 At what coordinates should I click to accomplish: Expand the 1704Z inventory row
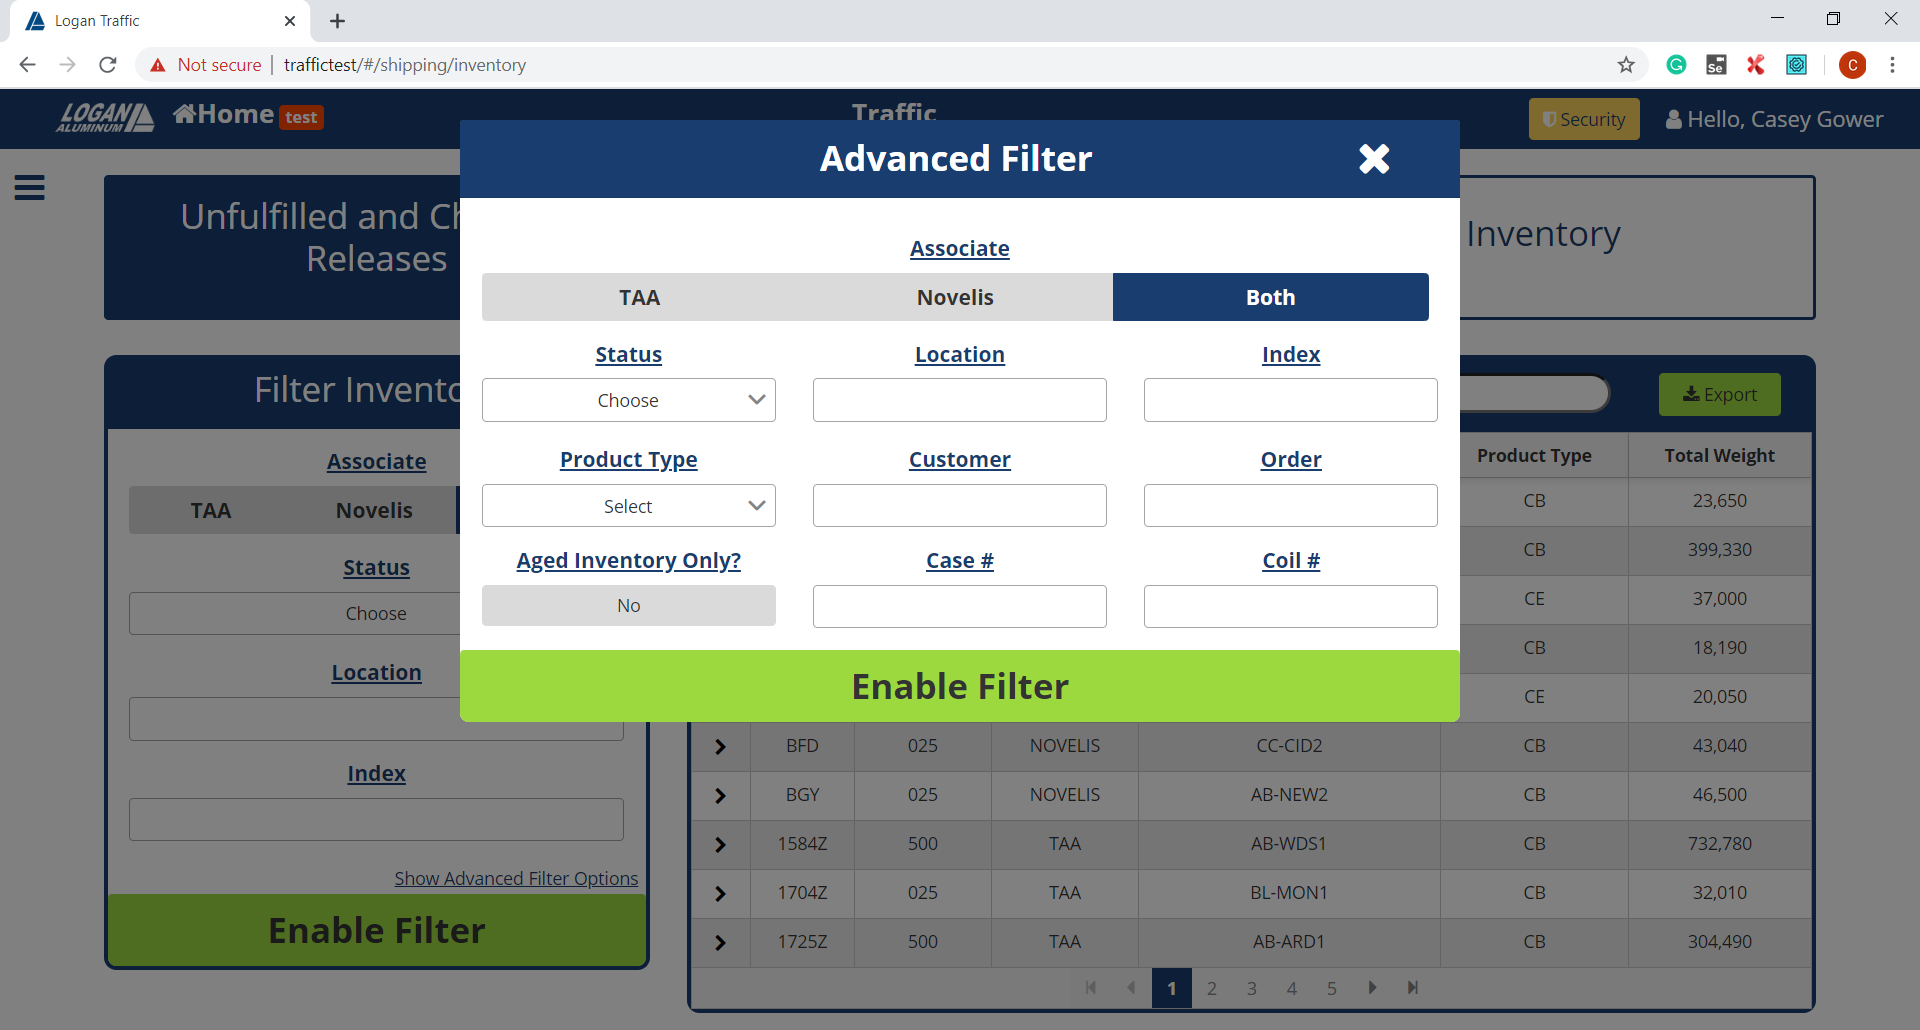(720, 894)
